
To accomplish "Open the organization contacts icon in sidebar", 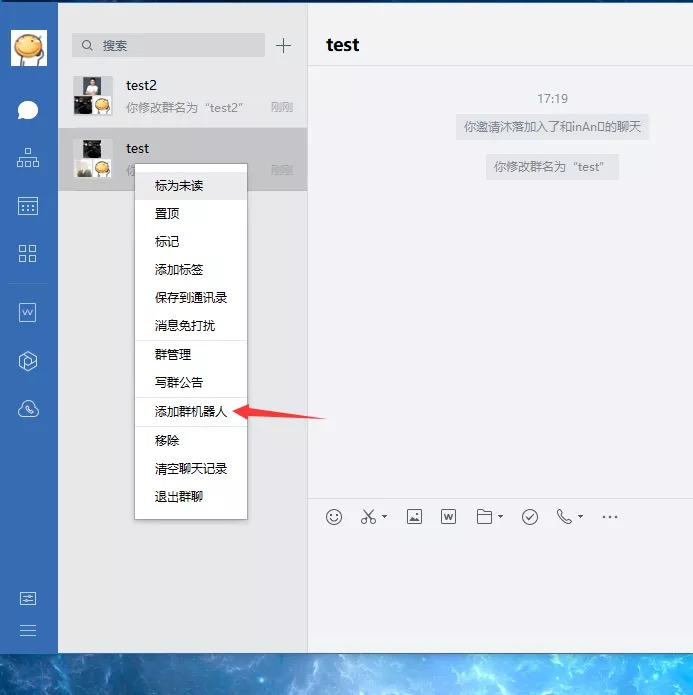I will pos(28,158).
